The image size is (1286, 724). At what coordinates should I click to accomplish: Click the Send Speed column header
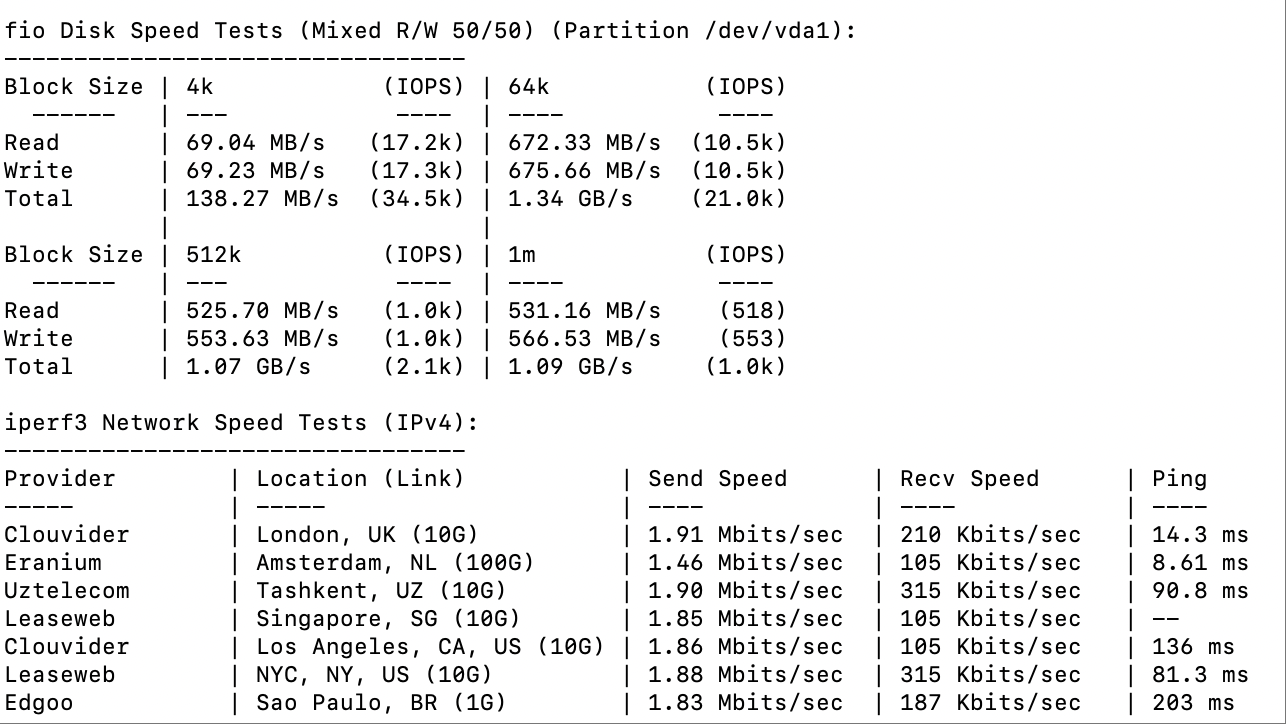(x=718, y=479)
